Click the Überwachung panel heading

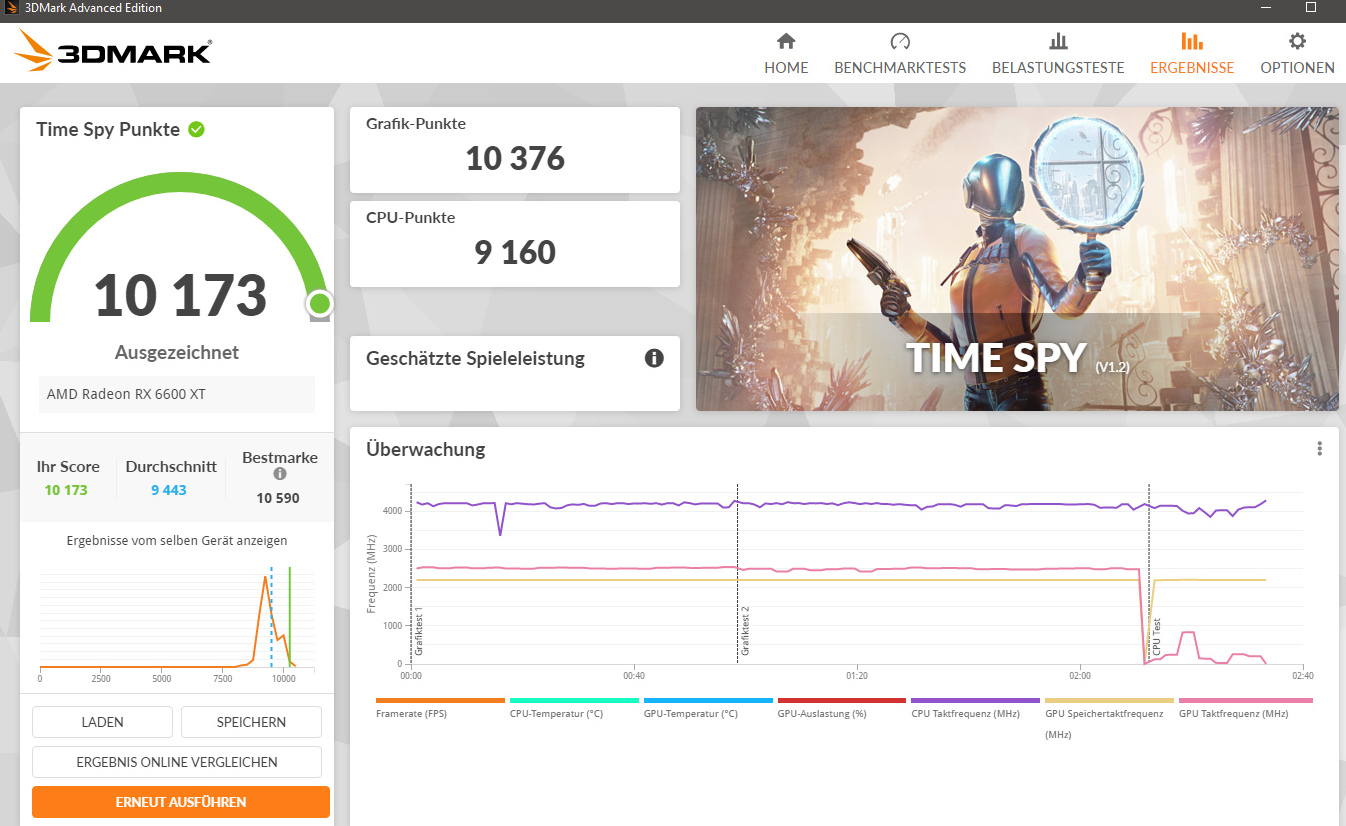click(426, 449)
